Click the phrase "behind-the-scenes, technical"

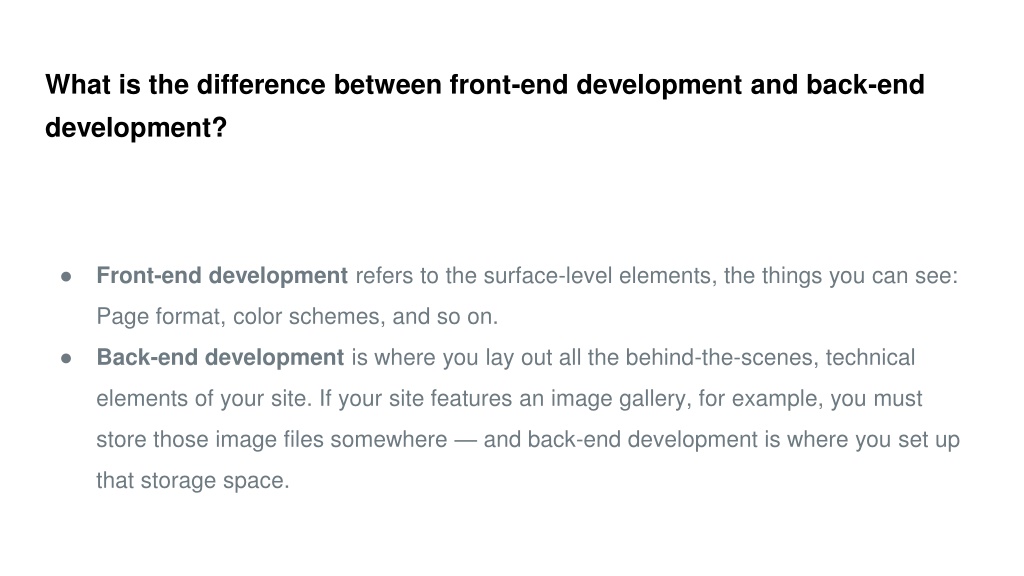pyautogui.click(x=770, y=358)
